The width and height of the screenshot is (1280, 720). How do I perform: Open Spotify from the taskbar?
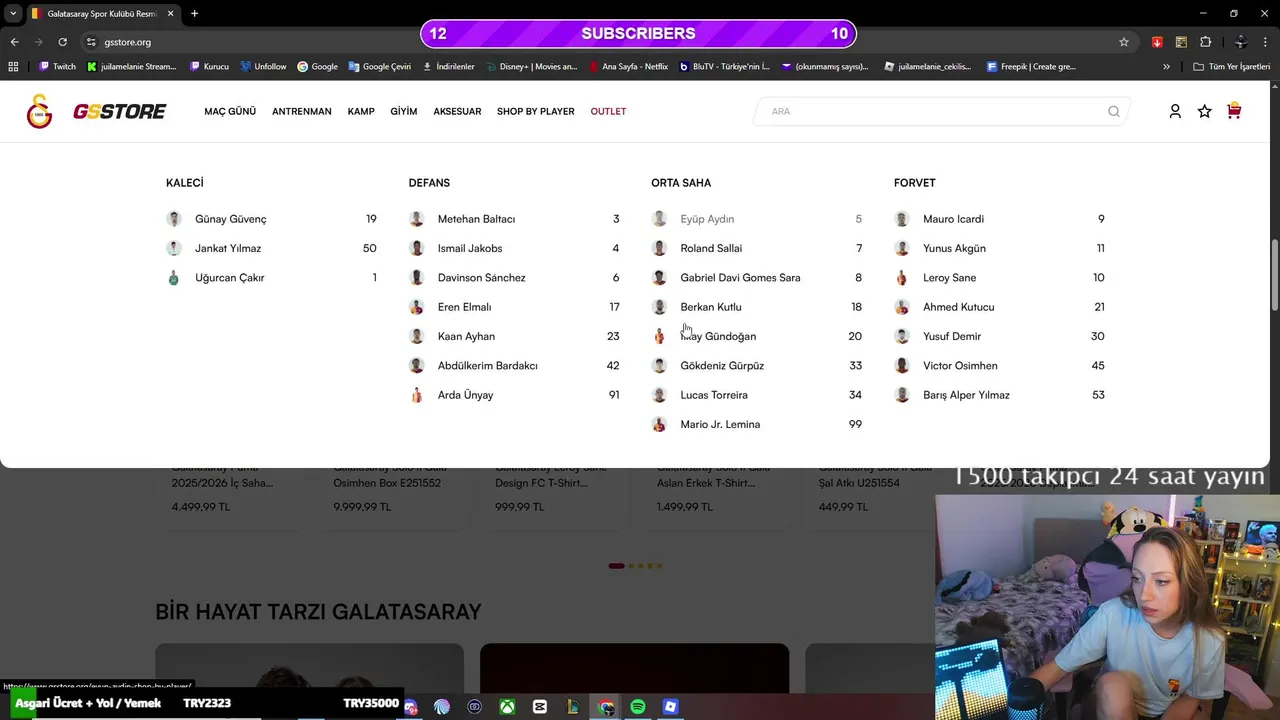(x=638, y=707)
